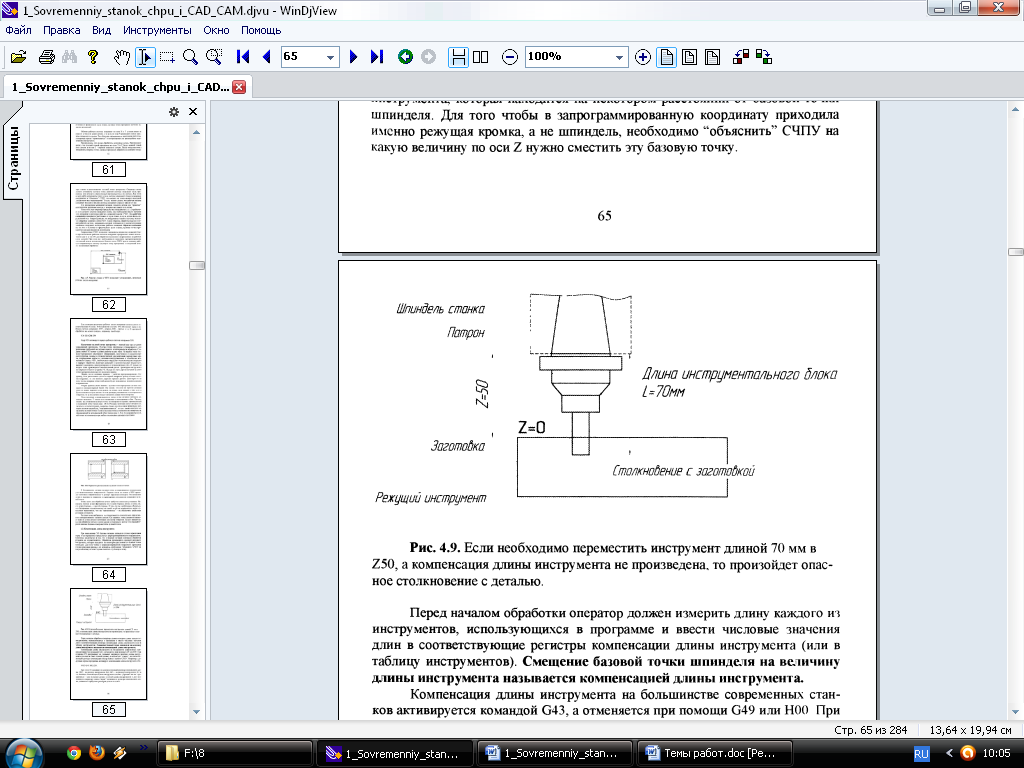This screenshot has width=1024, height=768.
Task: Click the binoculars Find icon
Action: coord(69,57)
